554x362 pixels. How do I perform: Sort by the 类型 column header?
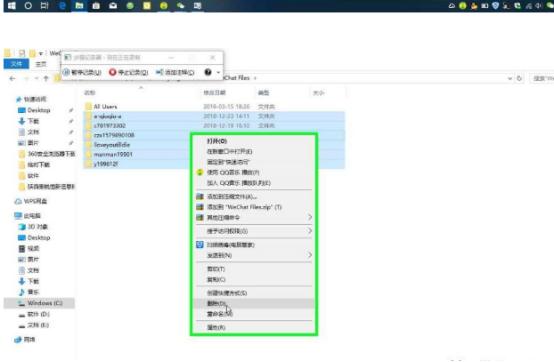point(264,93)
